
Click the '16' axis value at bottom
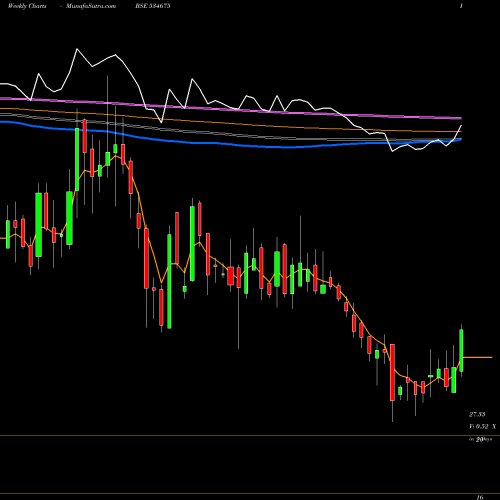(480, 497)
